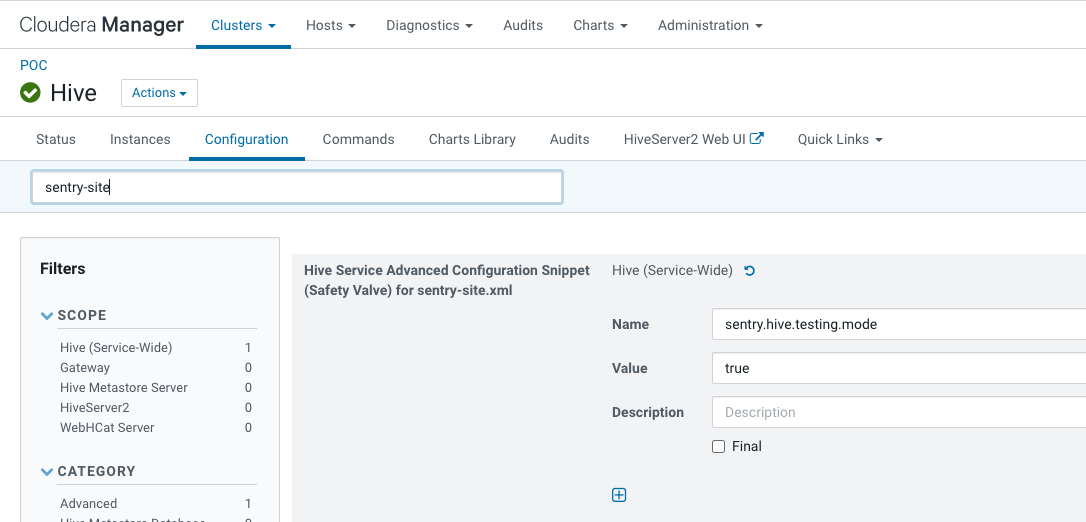Viewport: 1086px width, 522px height.
Task: Click the Name field with sentry.hive.testing.mode
Action: click(x=898, y=324)
